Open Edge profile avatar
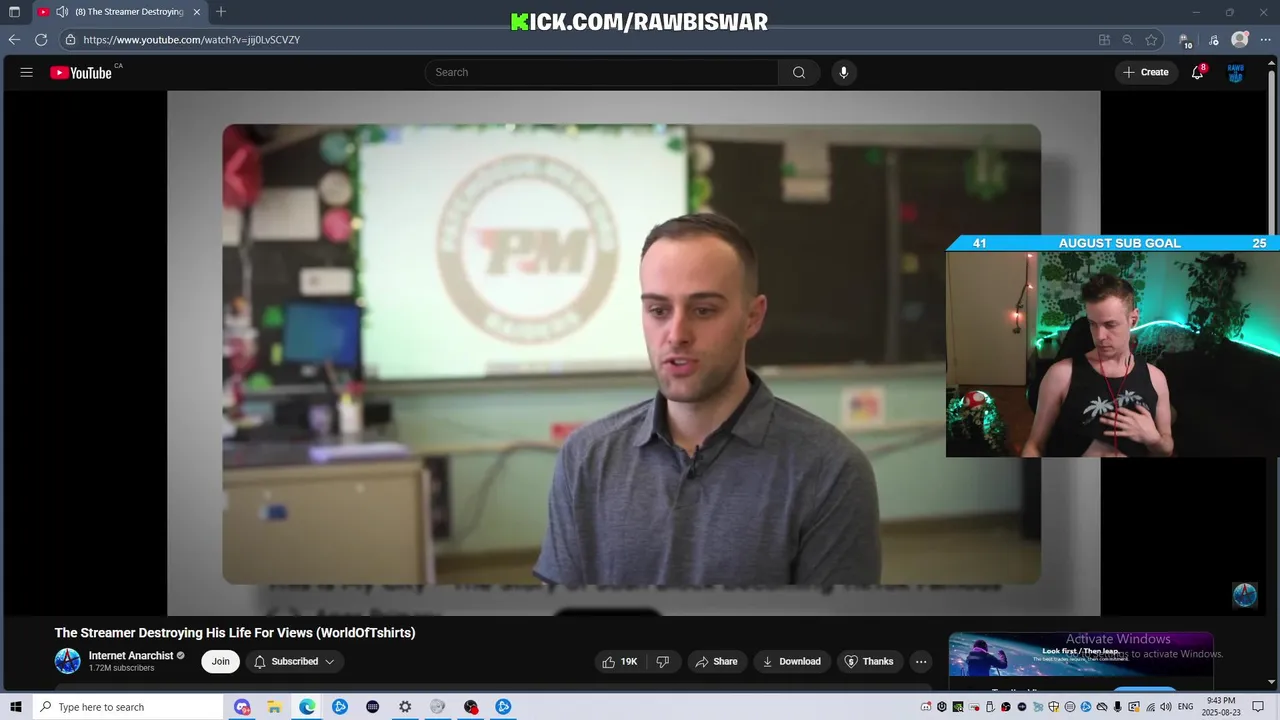 pyautogui.click(x=1240, y=40)
